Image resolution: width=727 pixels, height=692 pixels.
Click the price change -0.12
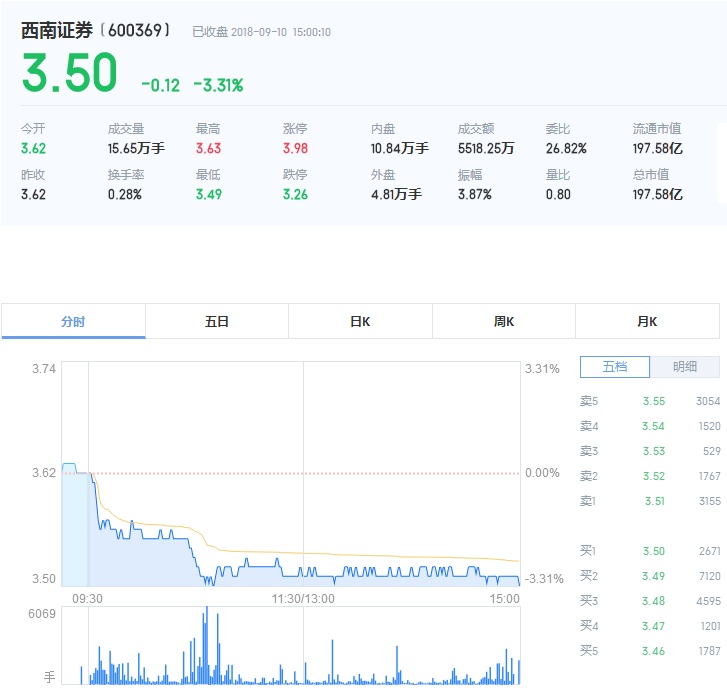pyautogui.click(x=160, y=85)
